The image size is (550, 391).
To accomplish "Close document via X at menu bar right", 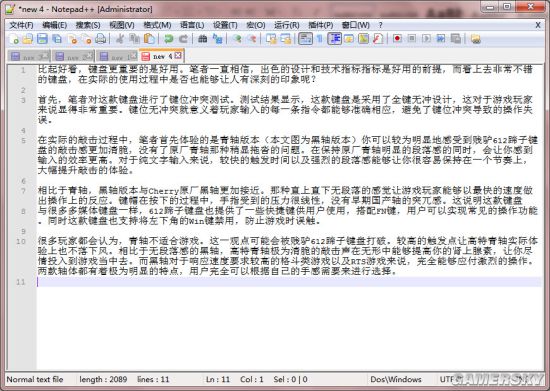I will pos(538,25).
